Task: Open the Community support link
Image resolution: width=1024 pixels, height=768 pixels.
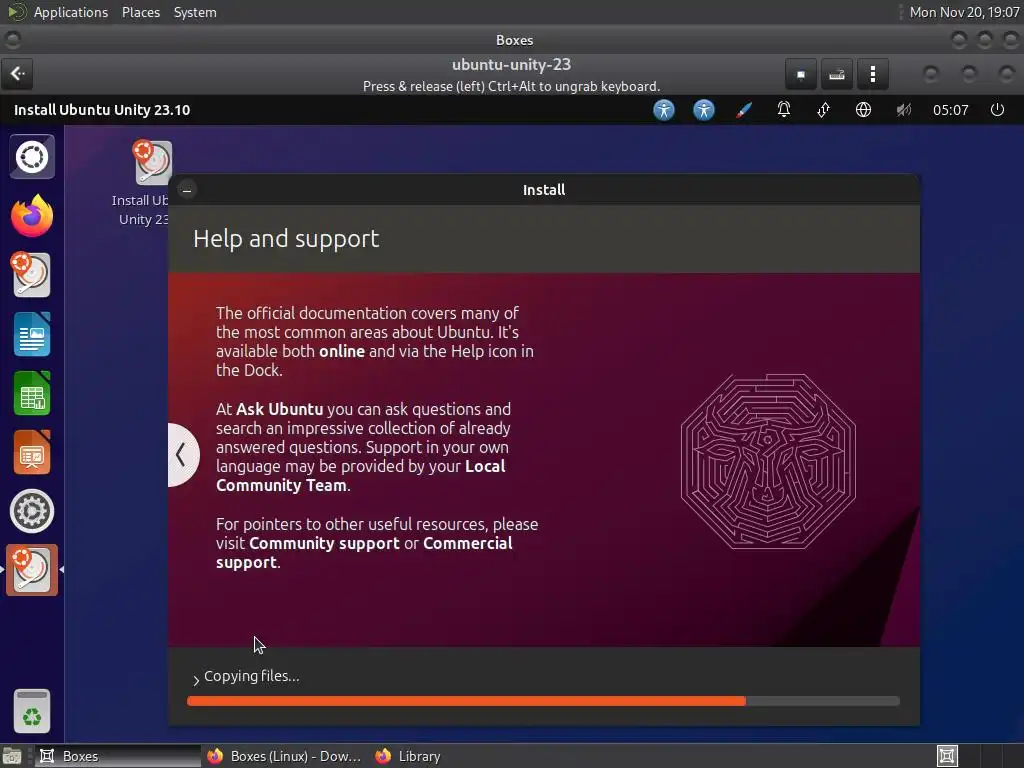Action: click(324, 543)
